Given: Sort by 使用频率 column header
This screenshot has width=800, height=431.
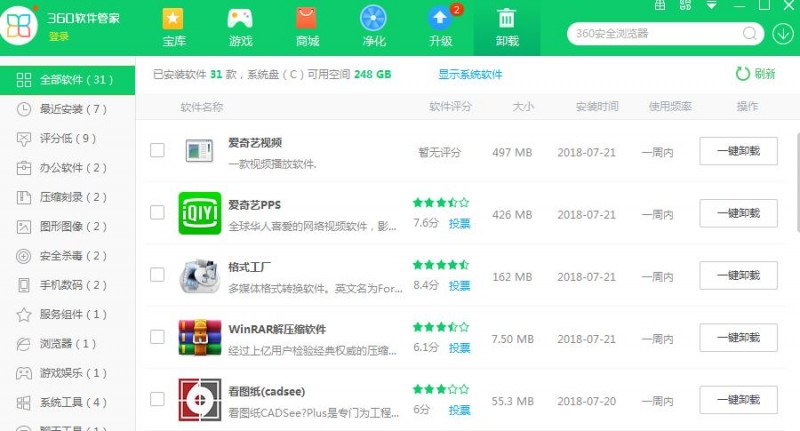Looking at the screenshot, I should pos(670,107).
